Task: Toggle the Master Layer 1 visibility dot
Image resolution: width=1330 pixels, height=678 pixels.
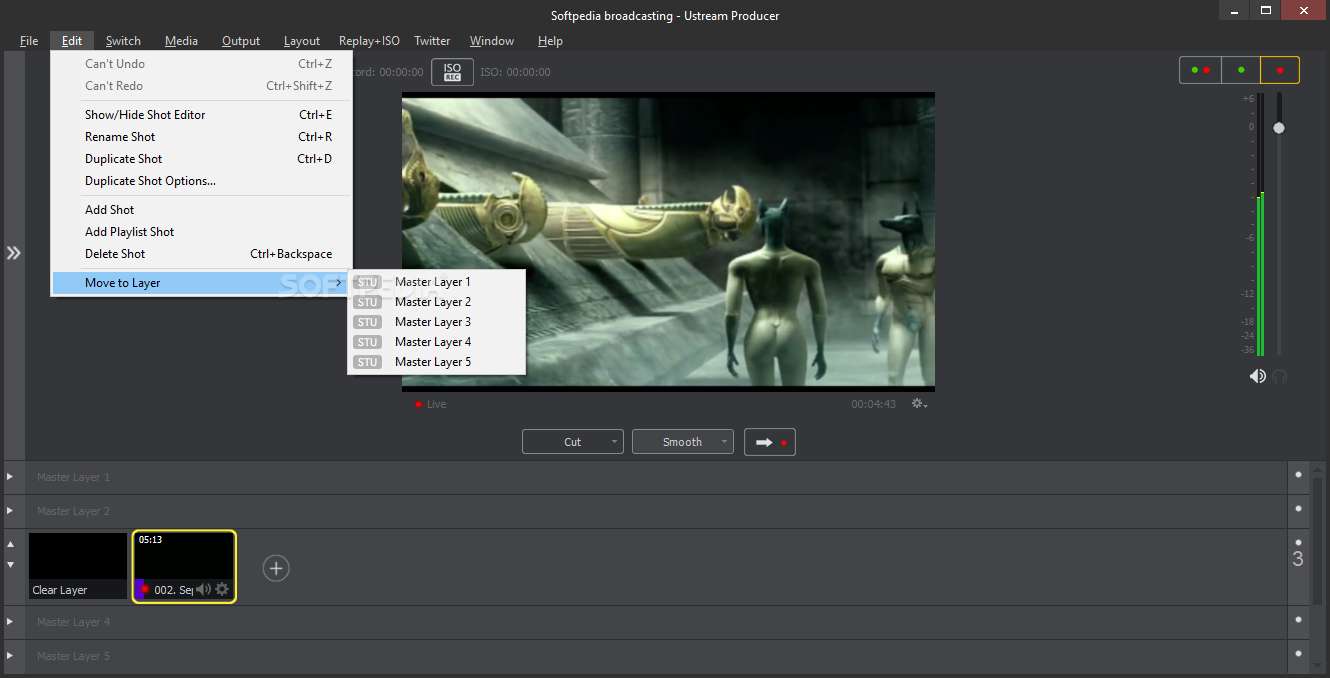Action: tap(1298, 475)
